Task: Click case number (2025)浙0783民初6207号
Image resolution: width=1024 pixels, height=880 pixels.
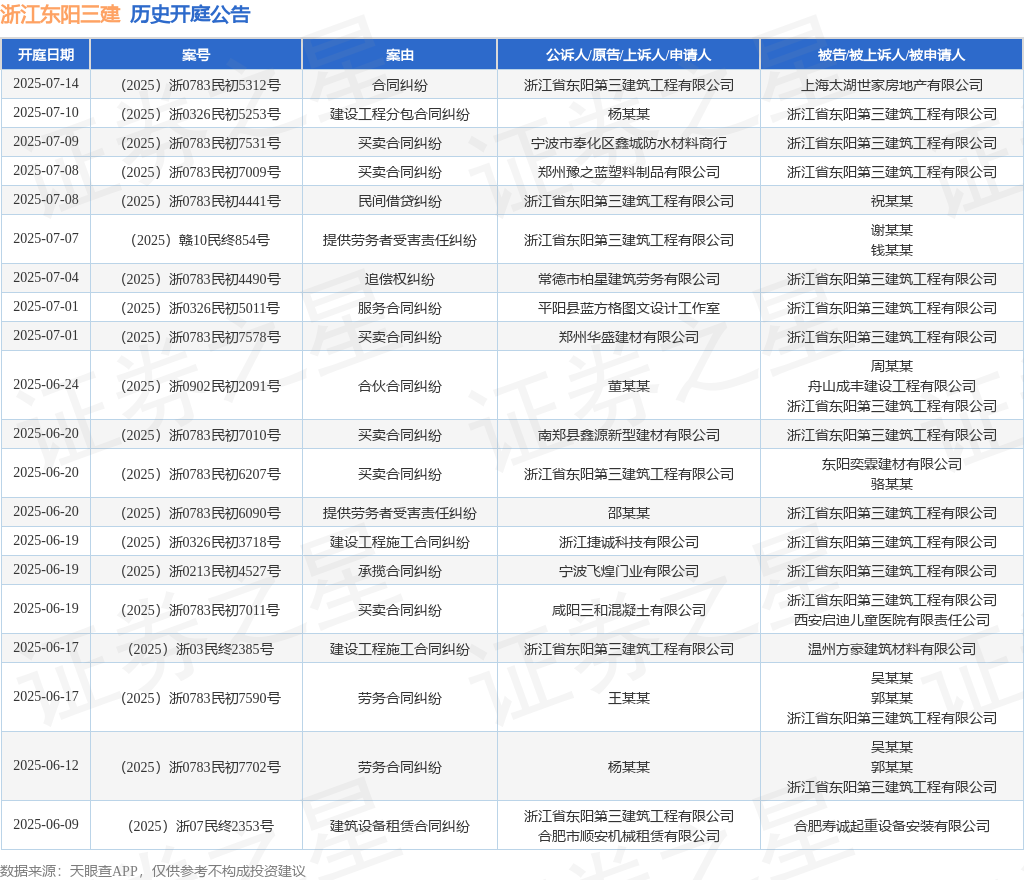Action: click(200, 475)
